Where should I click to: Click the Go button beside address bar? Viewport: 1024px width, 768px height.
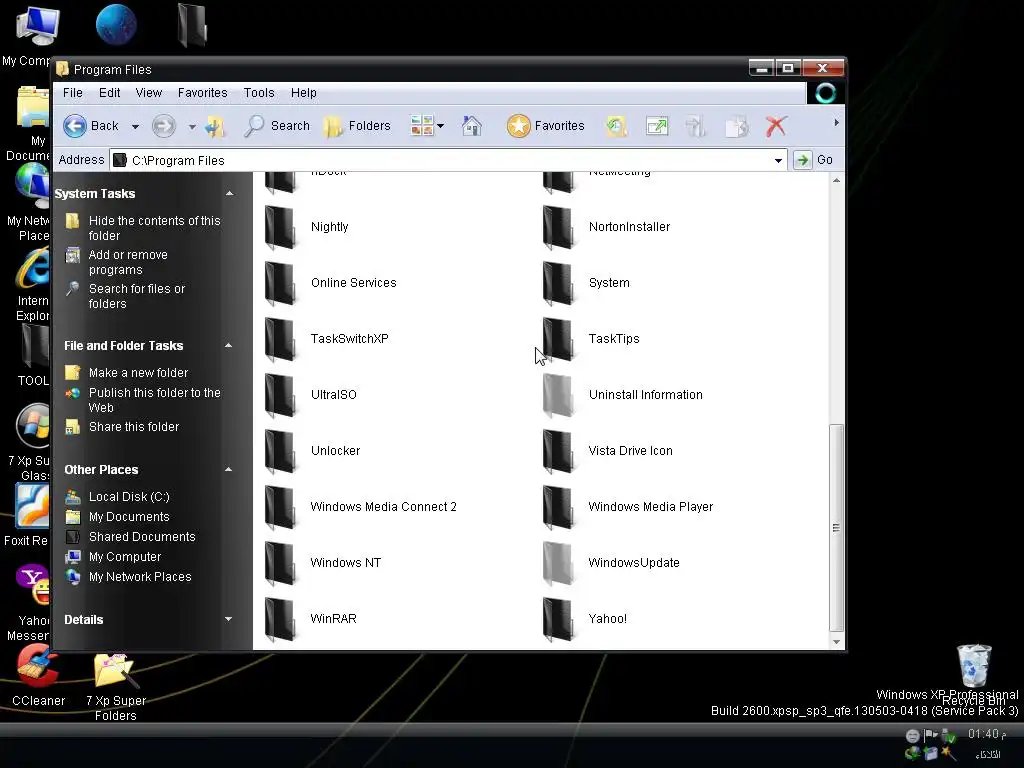[814, 160]
